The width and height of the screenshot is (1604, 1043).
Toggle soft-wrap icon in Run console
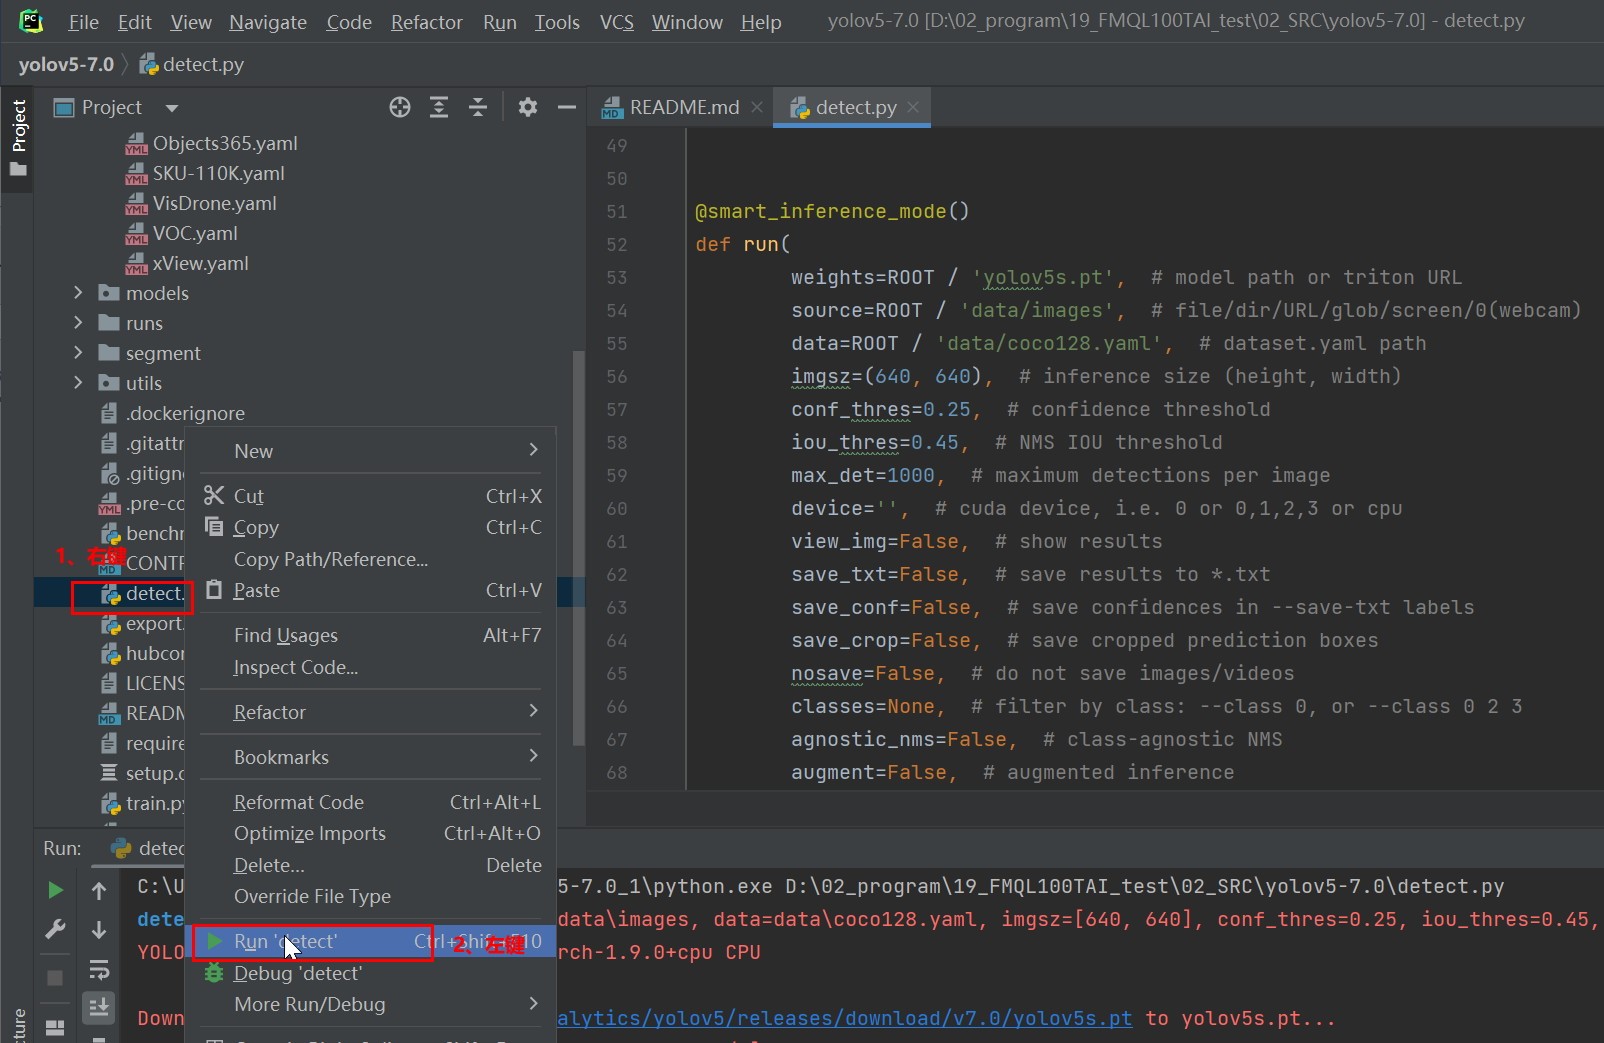click(99, 969)
